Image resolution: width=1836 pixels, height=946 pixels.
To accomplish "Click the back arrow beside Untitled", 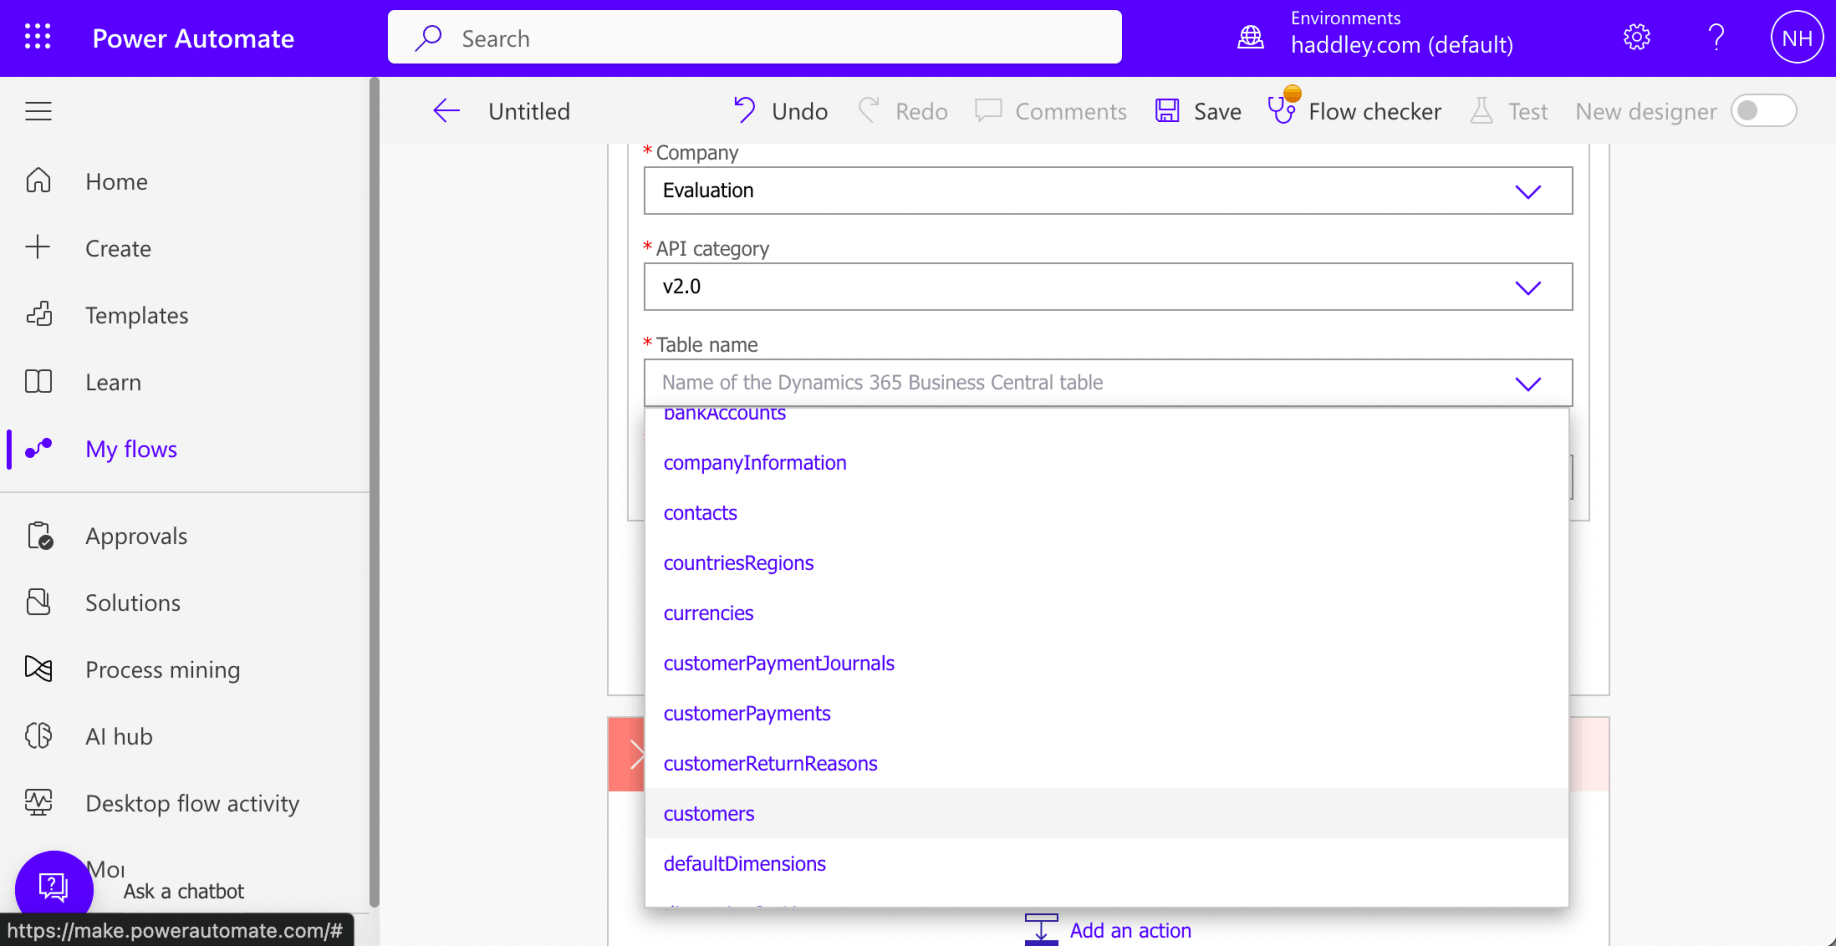I will pos(446,111).
